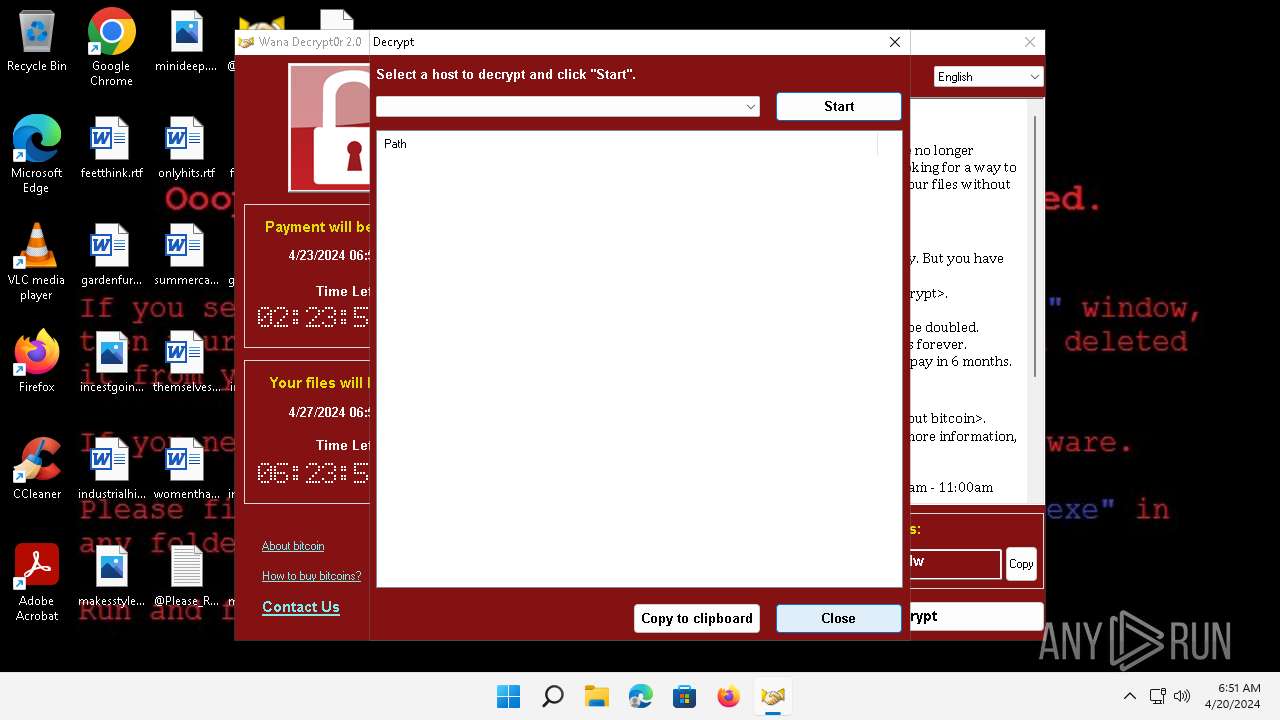Select the minideep image file icon

[186, 42]
